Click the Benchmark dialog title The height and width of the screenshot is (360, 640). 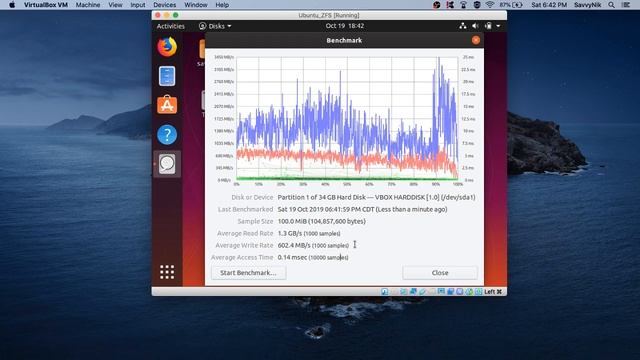tap(344, 40)
